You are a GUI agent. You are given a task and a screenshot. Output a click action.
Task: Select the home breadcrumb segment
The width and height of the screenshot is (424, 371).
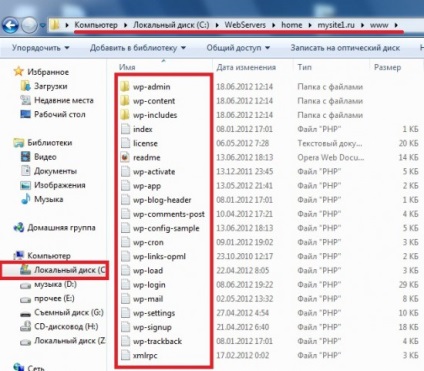[292, 25]
